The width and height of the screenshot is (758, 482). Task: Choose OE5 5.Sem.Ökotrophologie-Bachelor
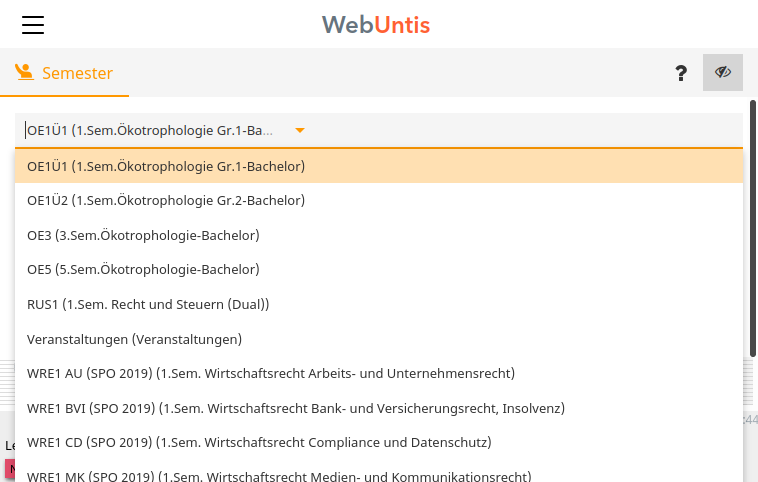pyautogui.click(x=143, y=269)
